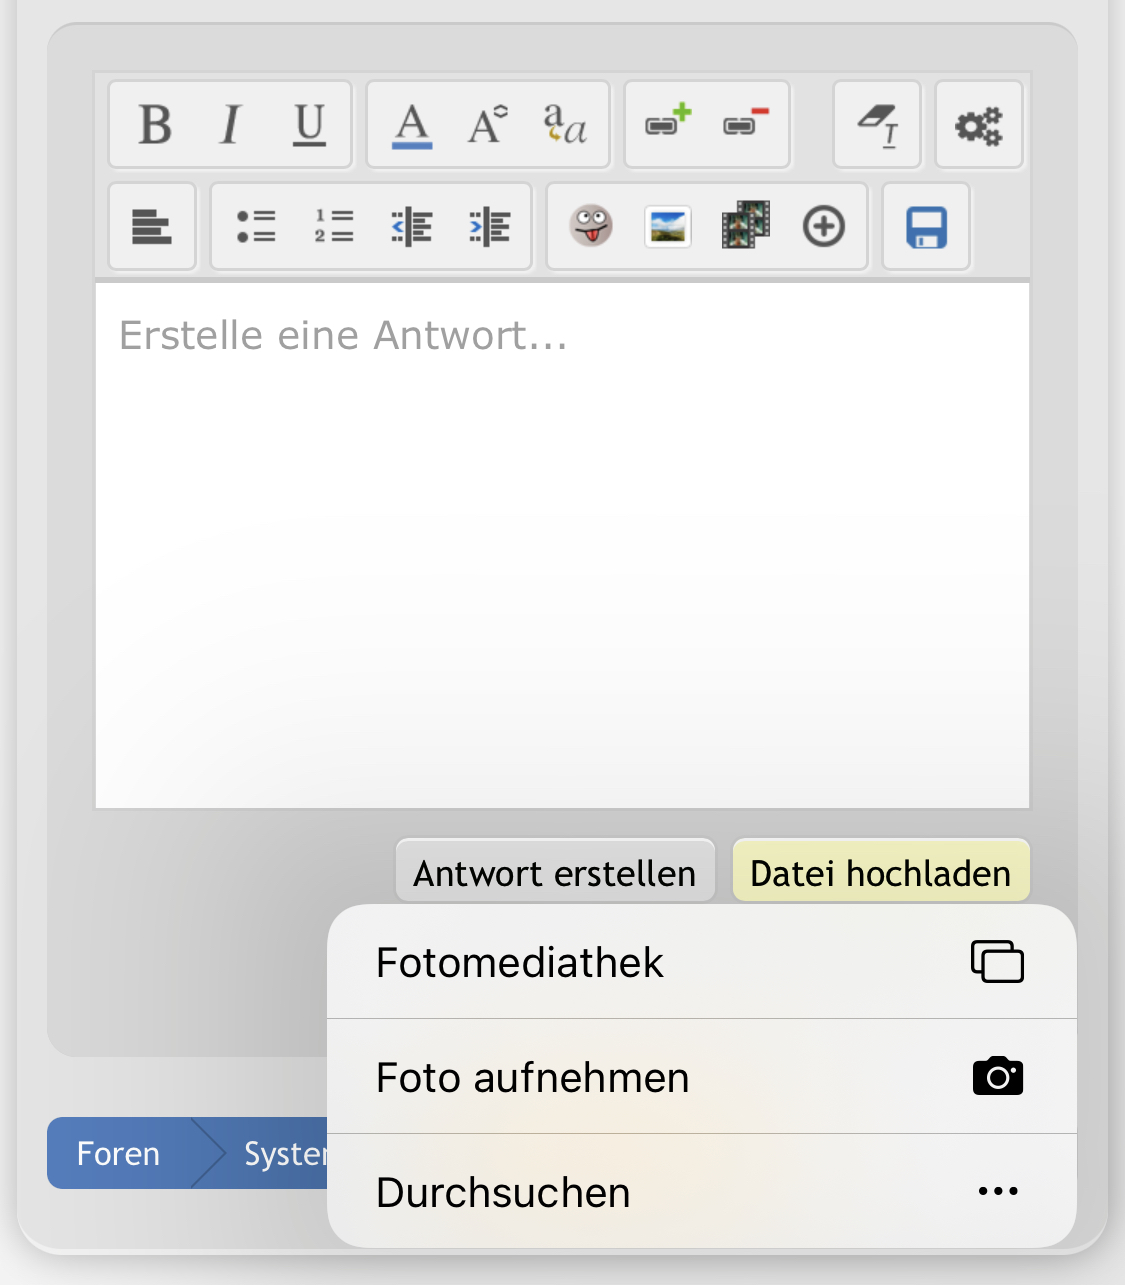This screenshot has width=1125, height=1285.
Task: Open the font size option
Action: (489, 125)
